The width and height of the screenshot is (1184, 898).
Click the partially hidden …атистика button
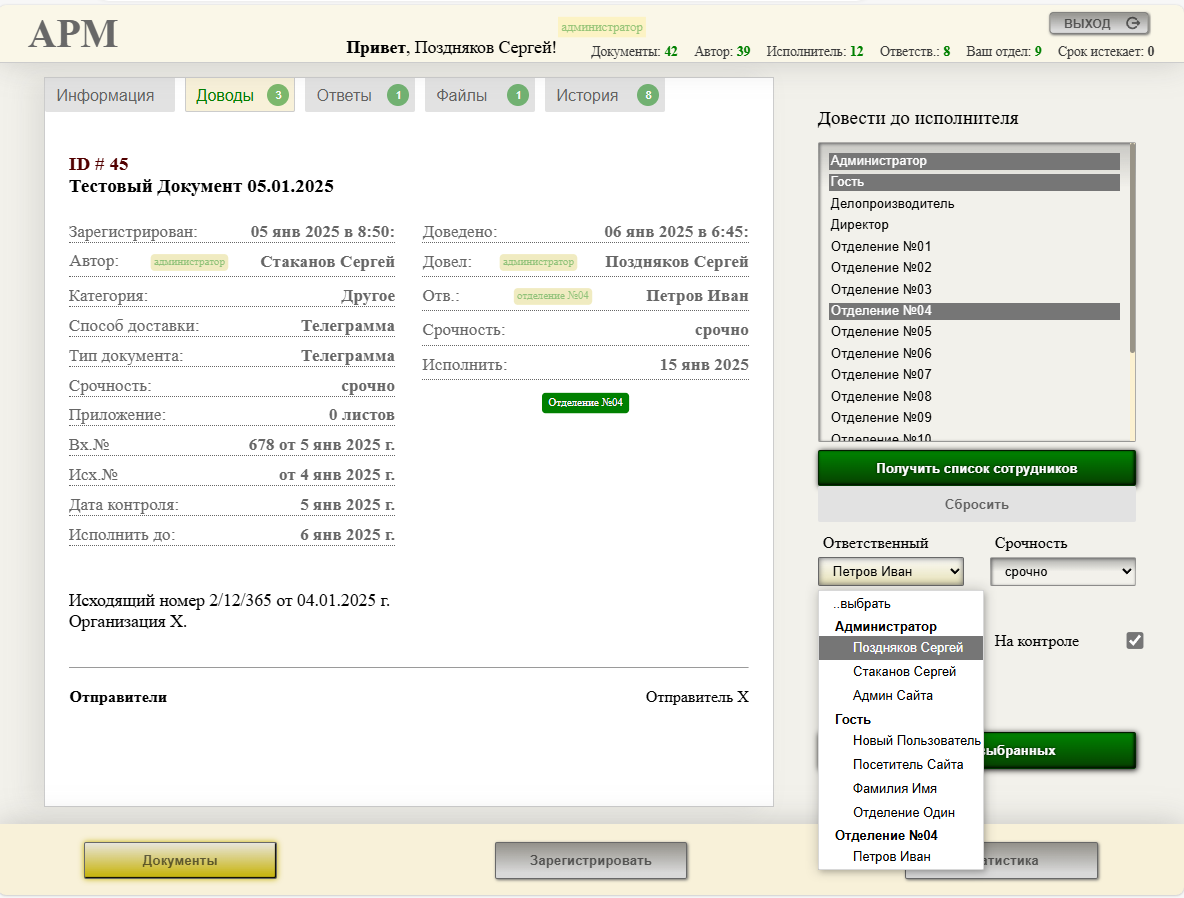coord(1041,860)
